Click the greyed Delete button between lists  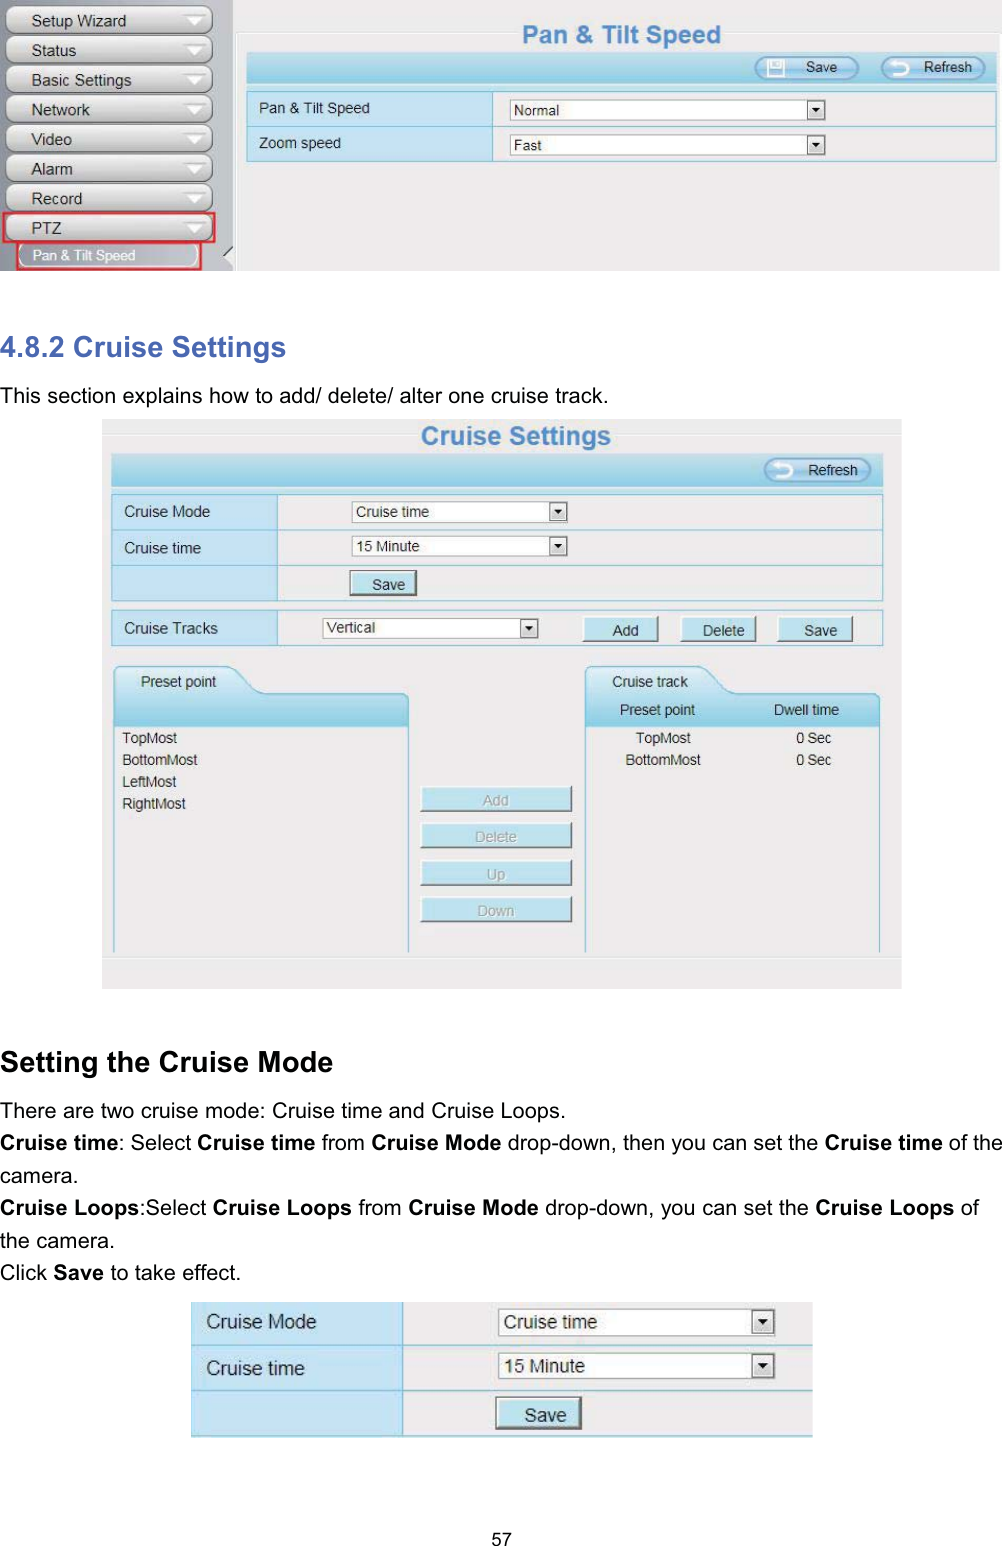[496, 836]
